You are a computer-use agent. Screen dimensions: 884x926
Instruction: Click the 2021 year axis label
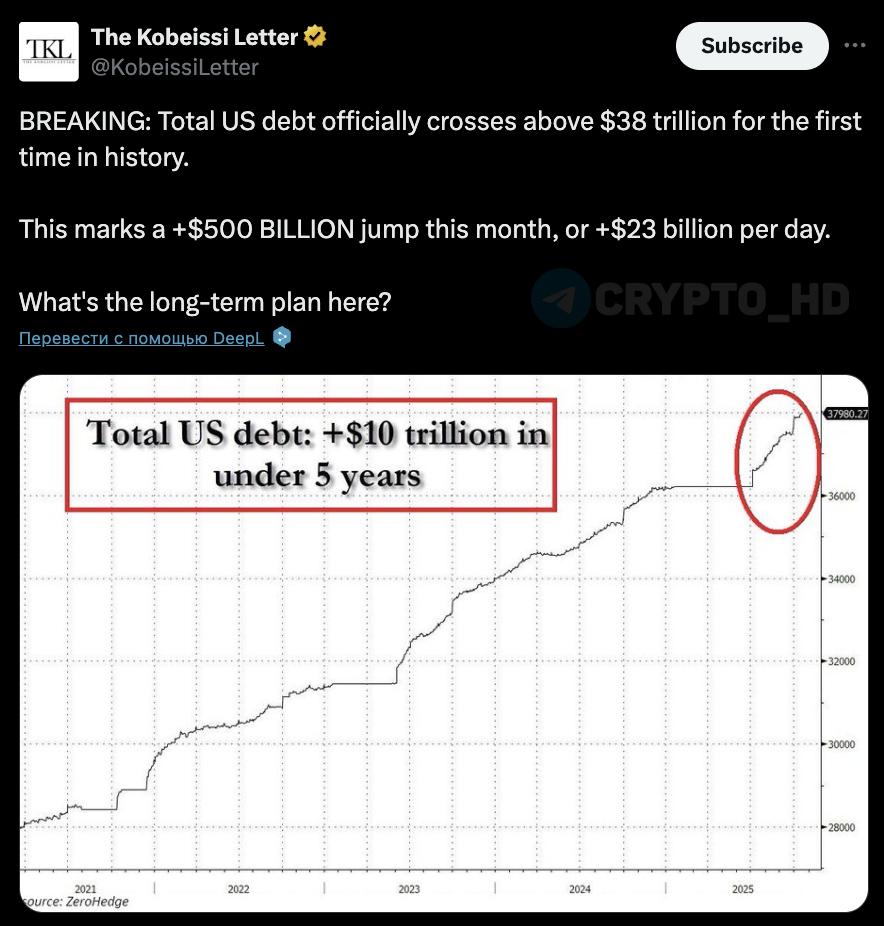86,889
